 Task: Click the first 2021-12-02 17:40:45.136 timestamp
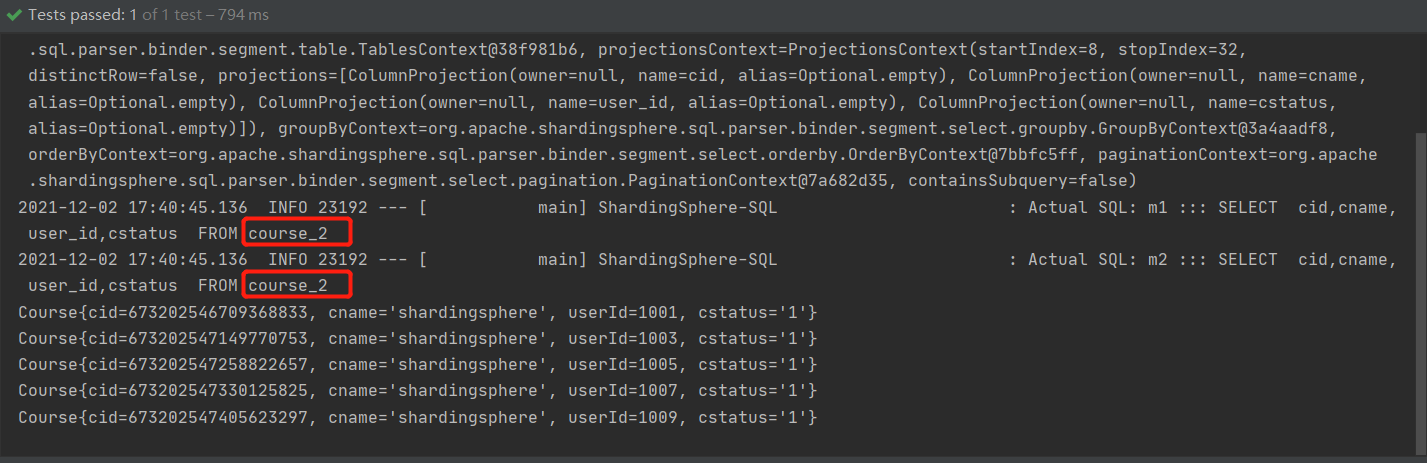[133, 208]
